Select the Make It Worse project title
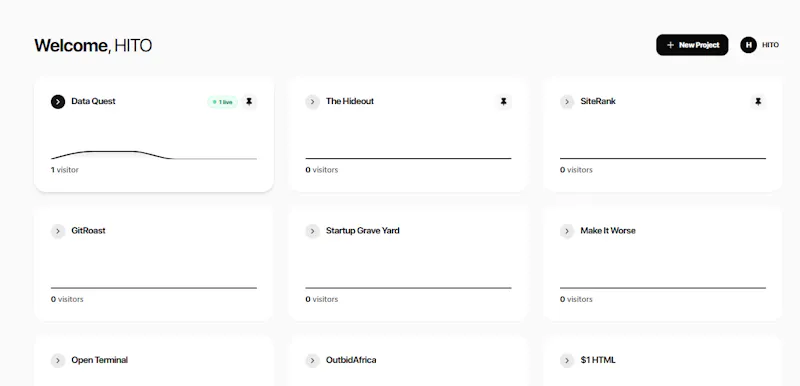 608,230
